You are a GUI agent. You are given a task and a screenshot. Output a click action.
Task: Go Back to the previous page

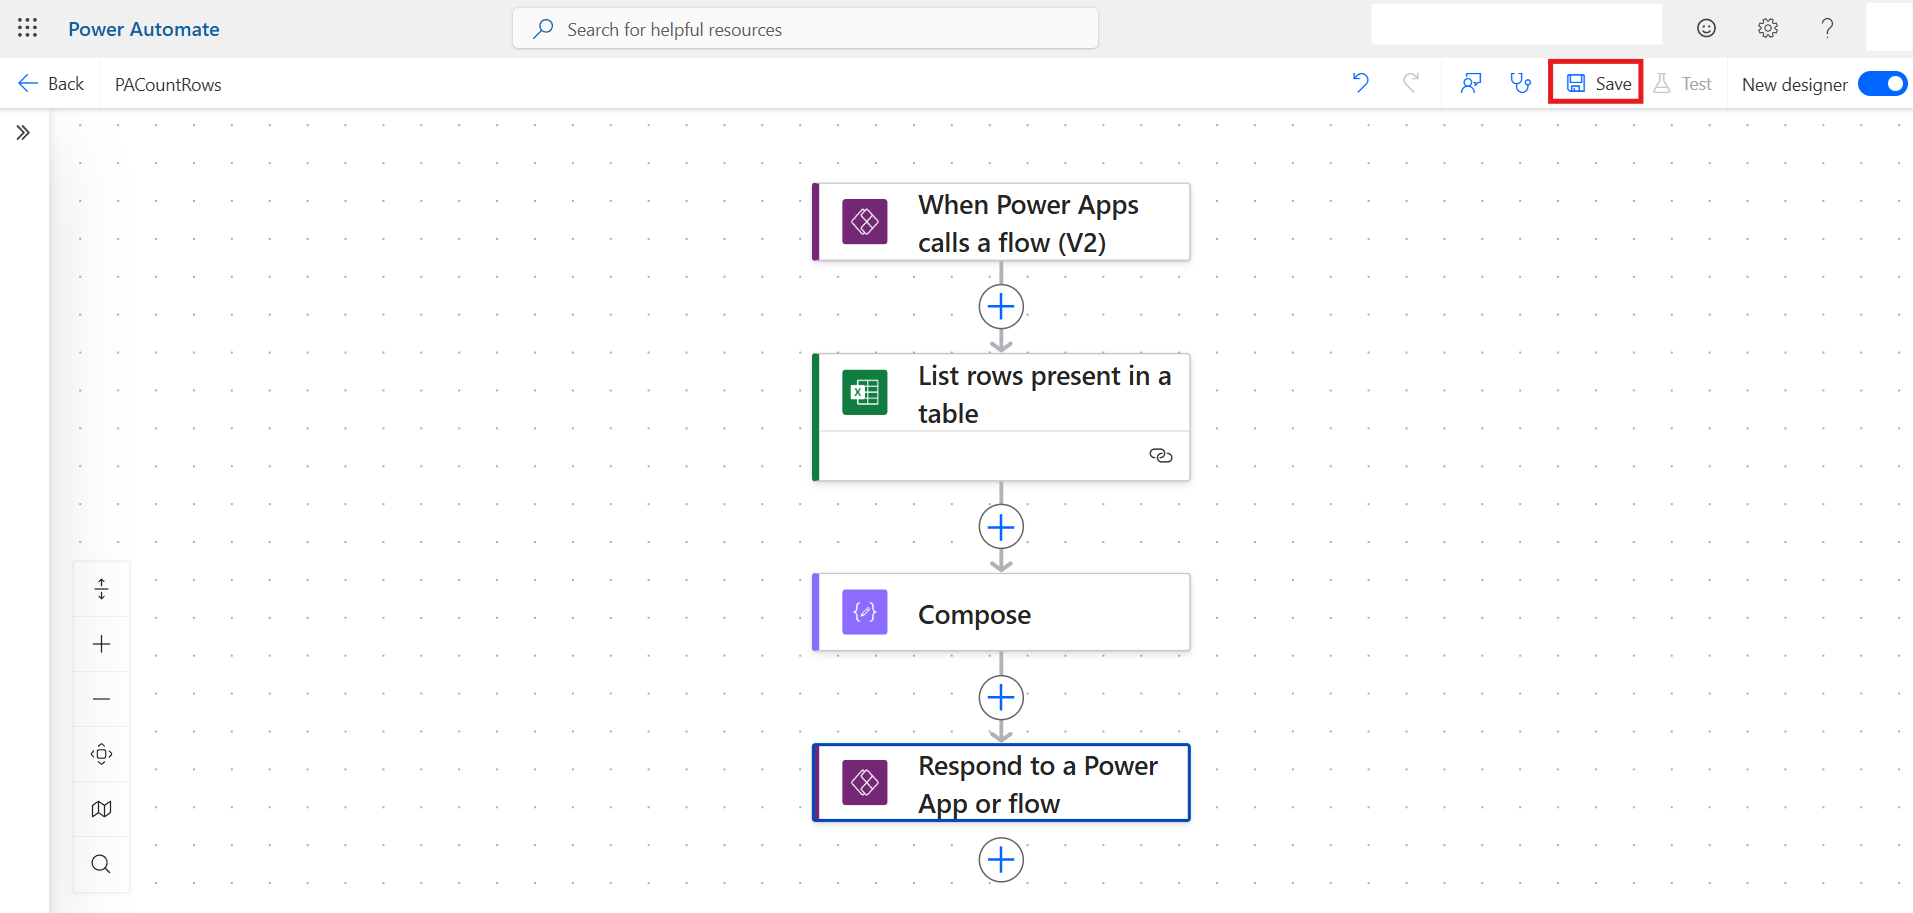pos(52,84)
